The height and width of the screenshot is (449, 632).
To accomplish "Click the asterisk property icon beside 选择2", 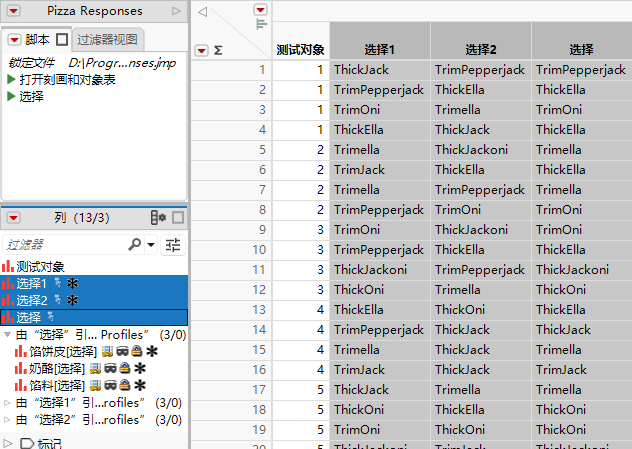I will pos(73,300).
